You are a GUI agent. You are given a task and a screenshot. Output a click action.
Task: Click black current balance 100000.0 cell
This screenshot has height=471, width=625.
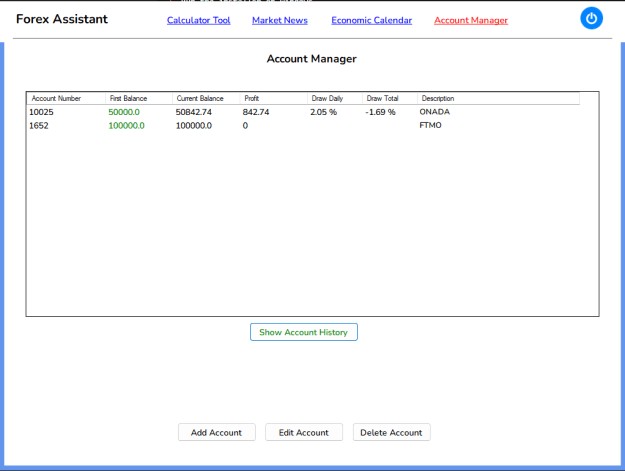(194, 126)
